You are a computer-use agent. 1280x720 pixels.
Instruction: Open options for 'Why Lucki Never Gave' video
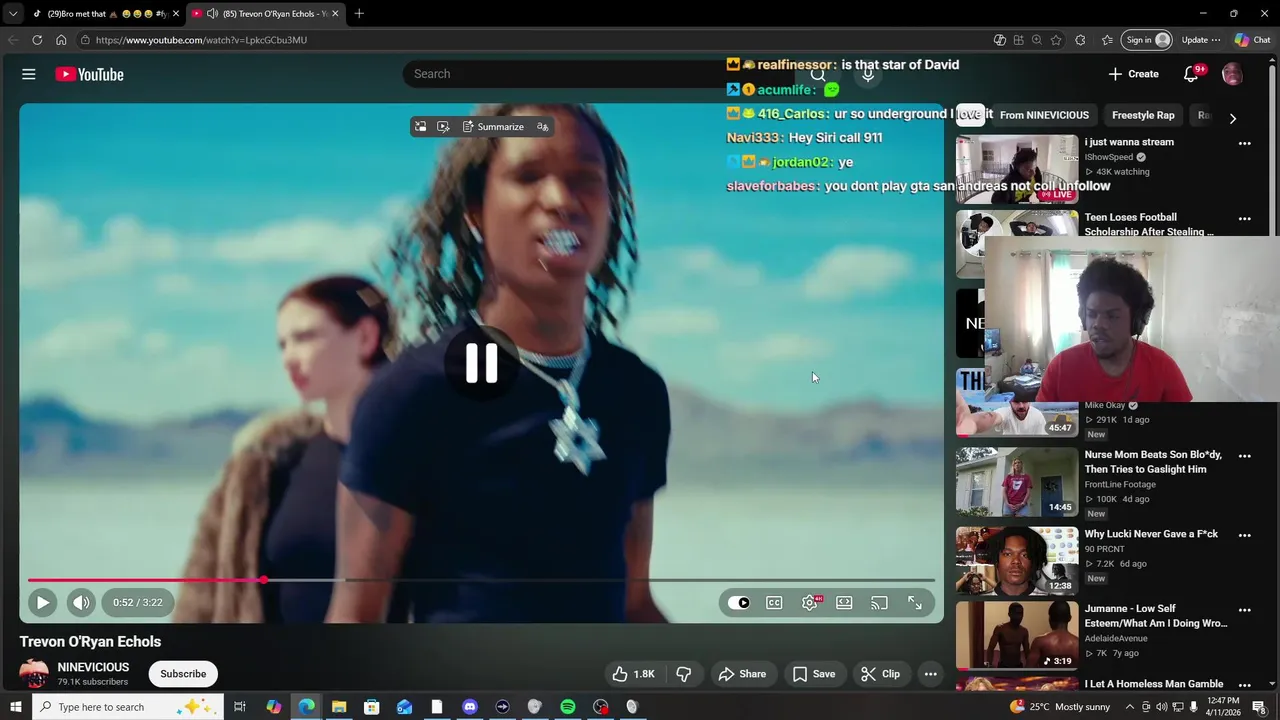point(1245,535)
